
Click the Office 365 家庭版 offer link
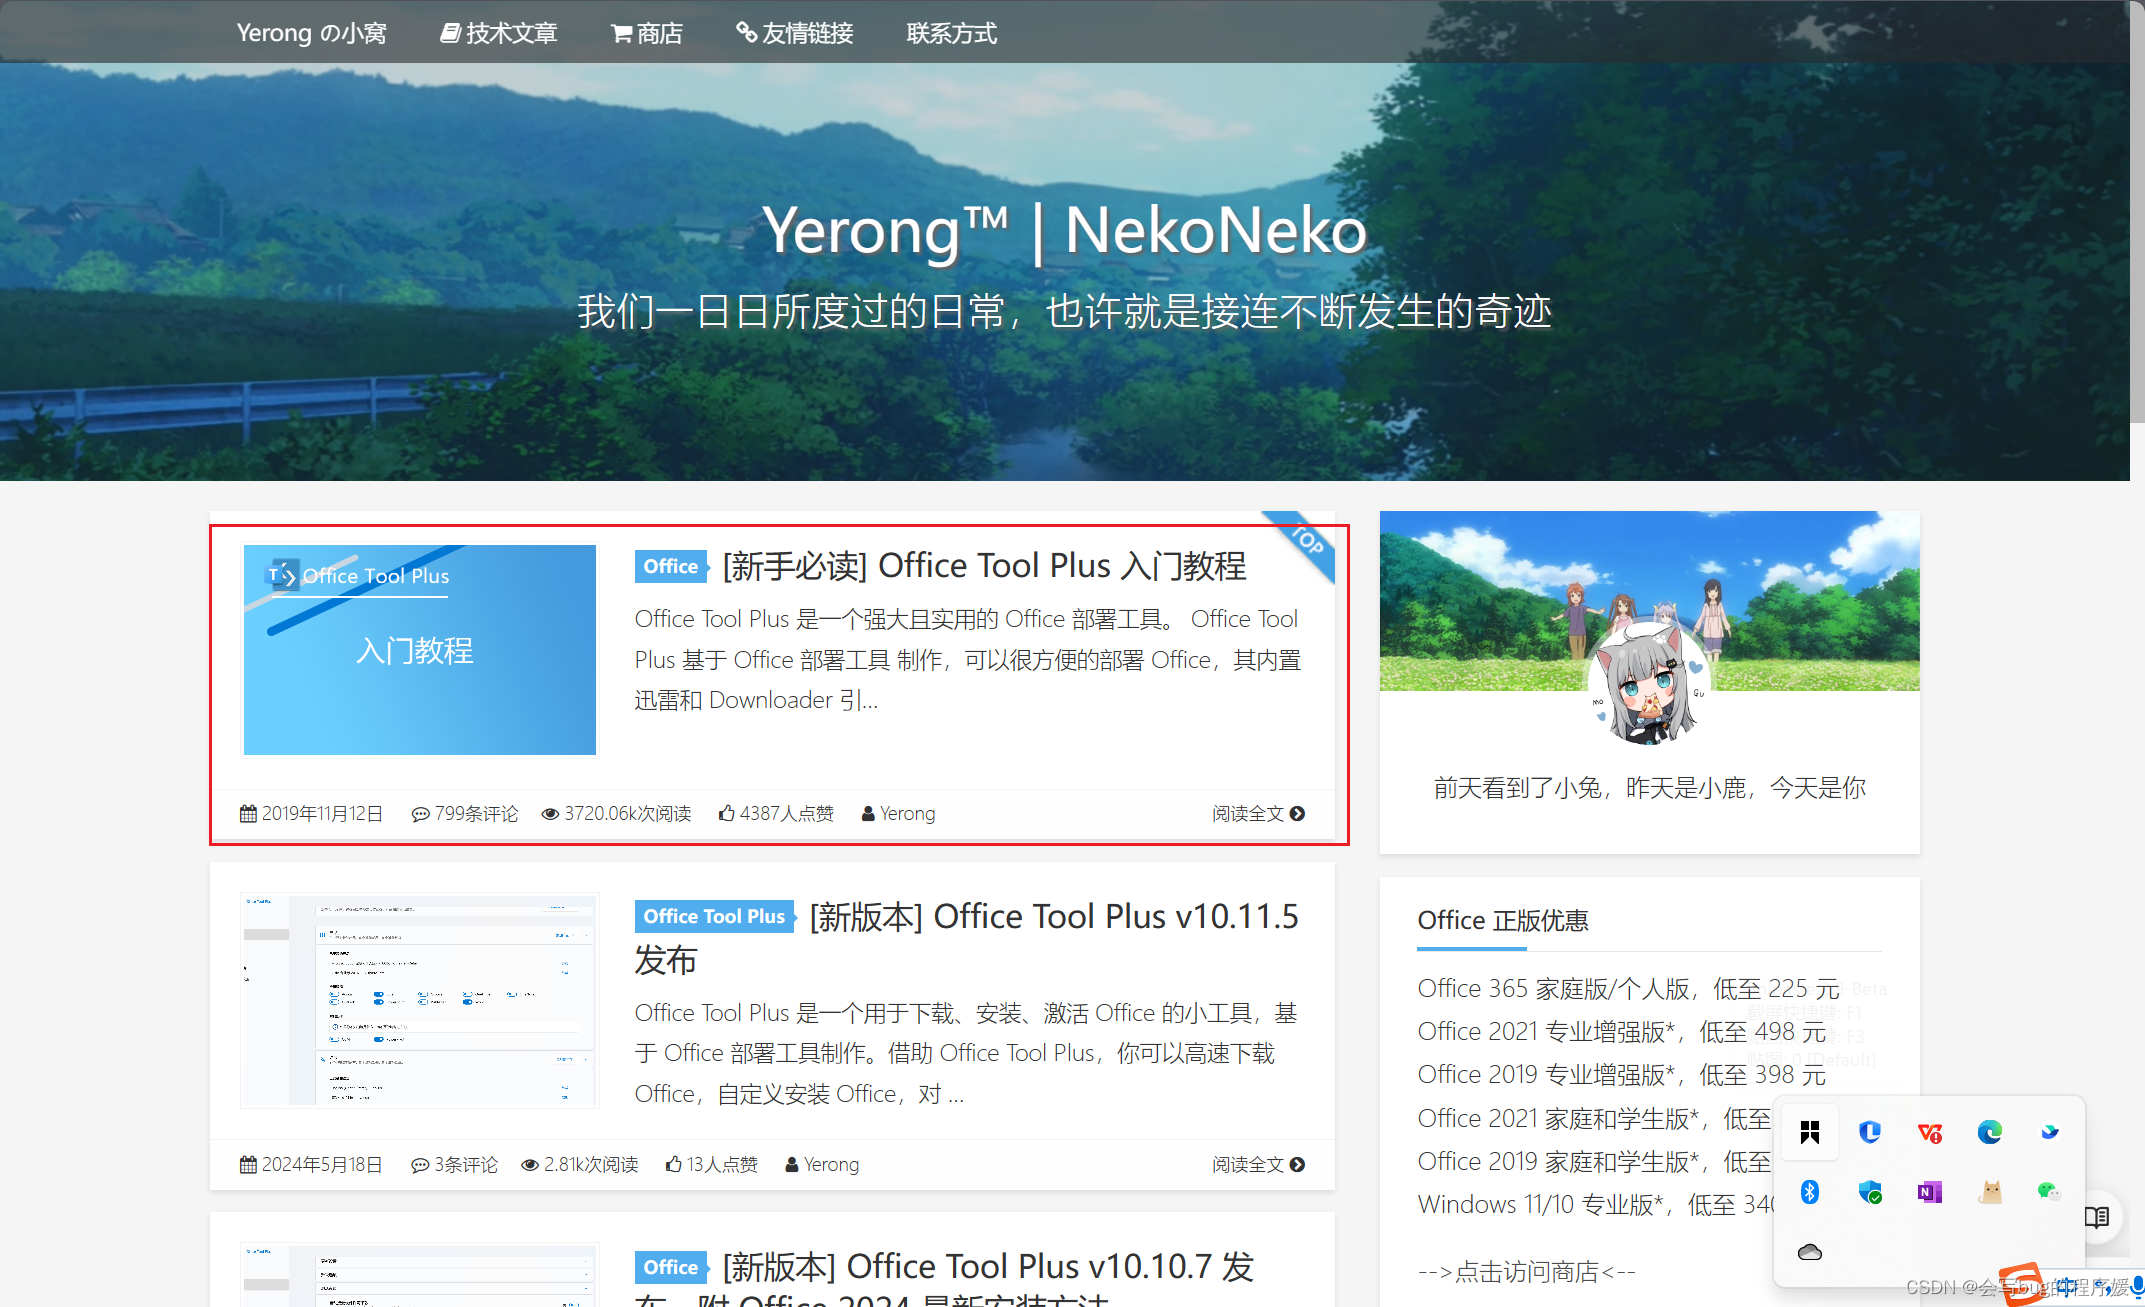point(1628,988)
